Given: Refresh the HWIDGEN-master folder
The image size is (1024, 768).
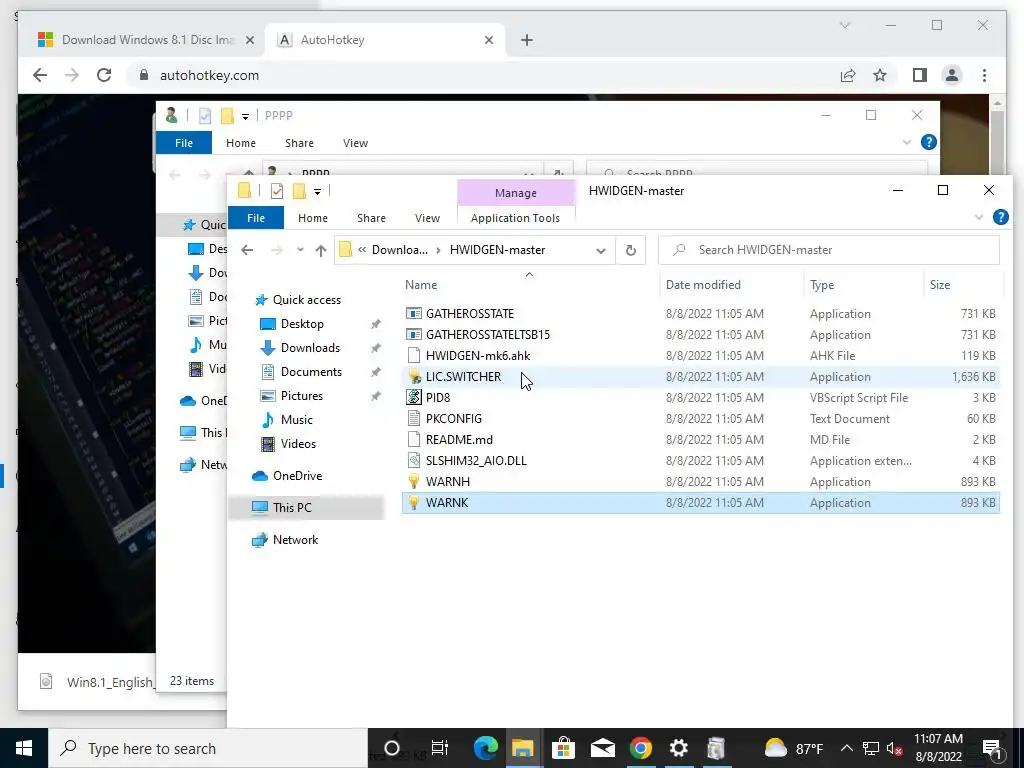Looking at the screenshot, I should click(x=630, y=250).
